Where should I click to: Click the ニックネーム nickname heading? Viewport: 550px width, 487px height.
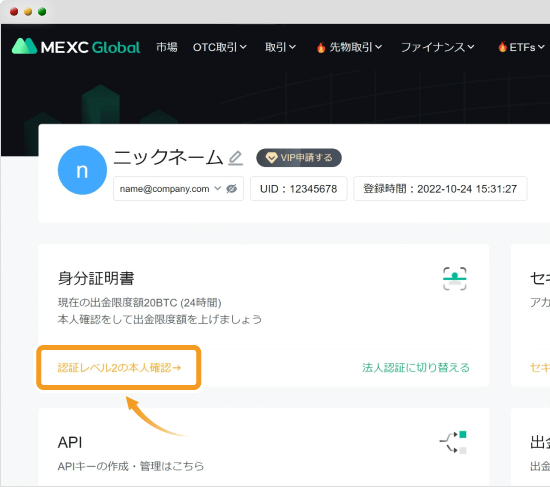point(168,157)
